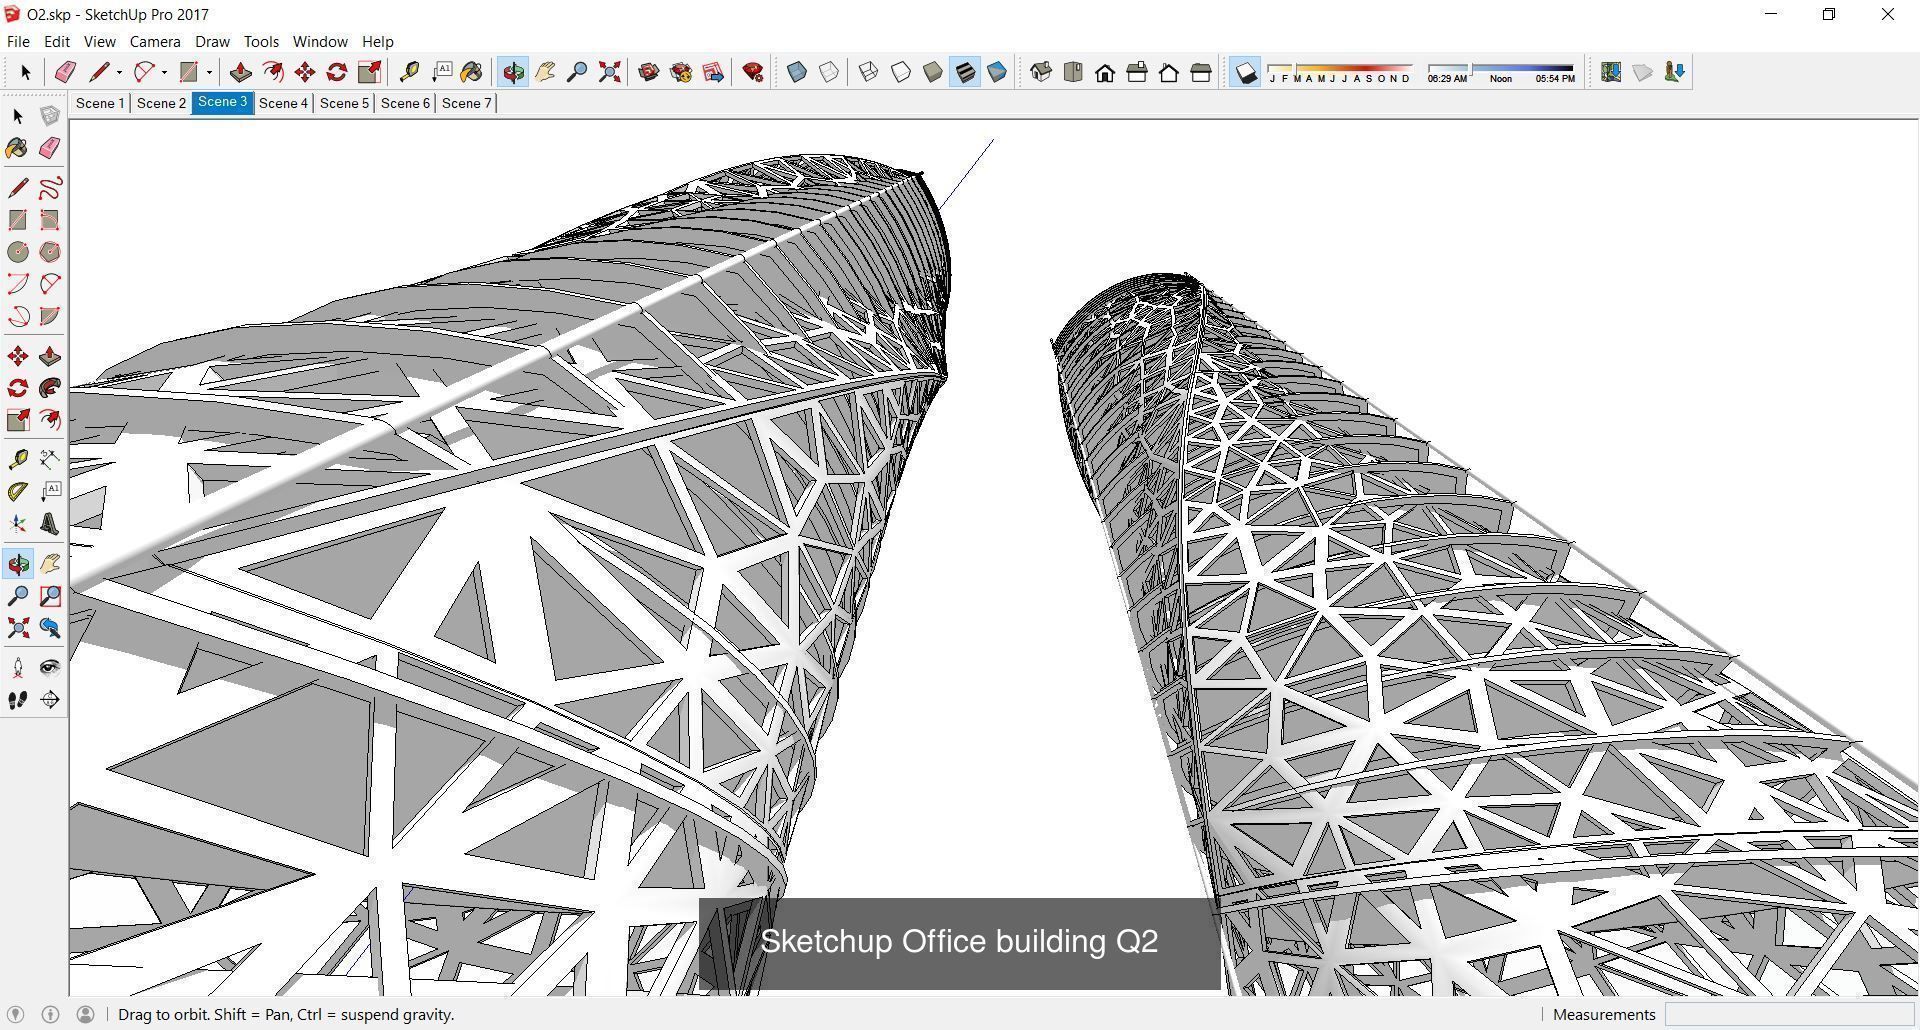The width and height of the screenshot is (1920, 1030).
Task: Switch to Left standard view
Action: (x=1201, y=72)
